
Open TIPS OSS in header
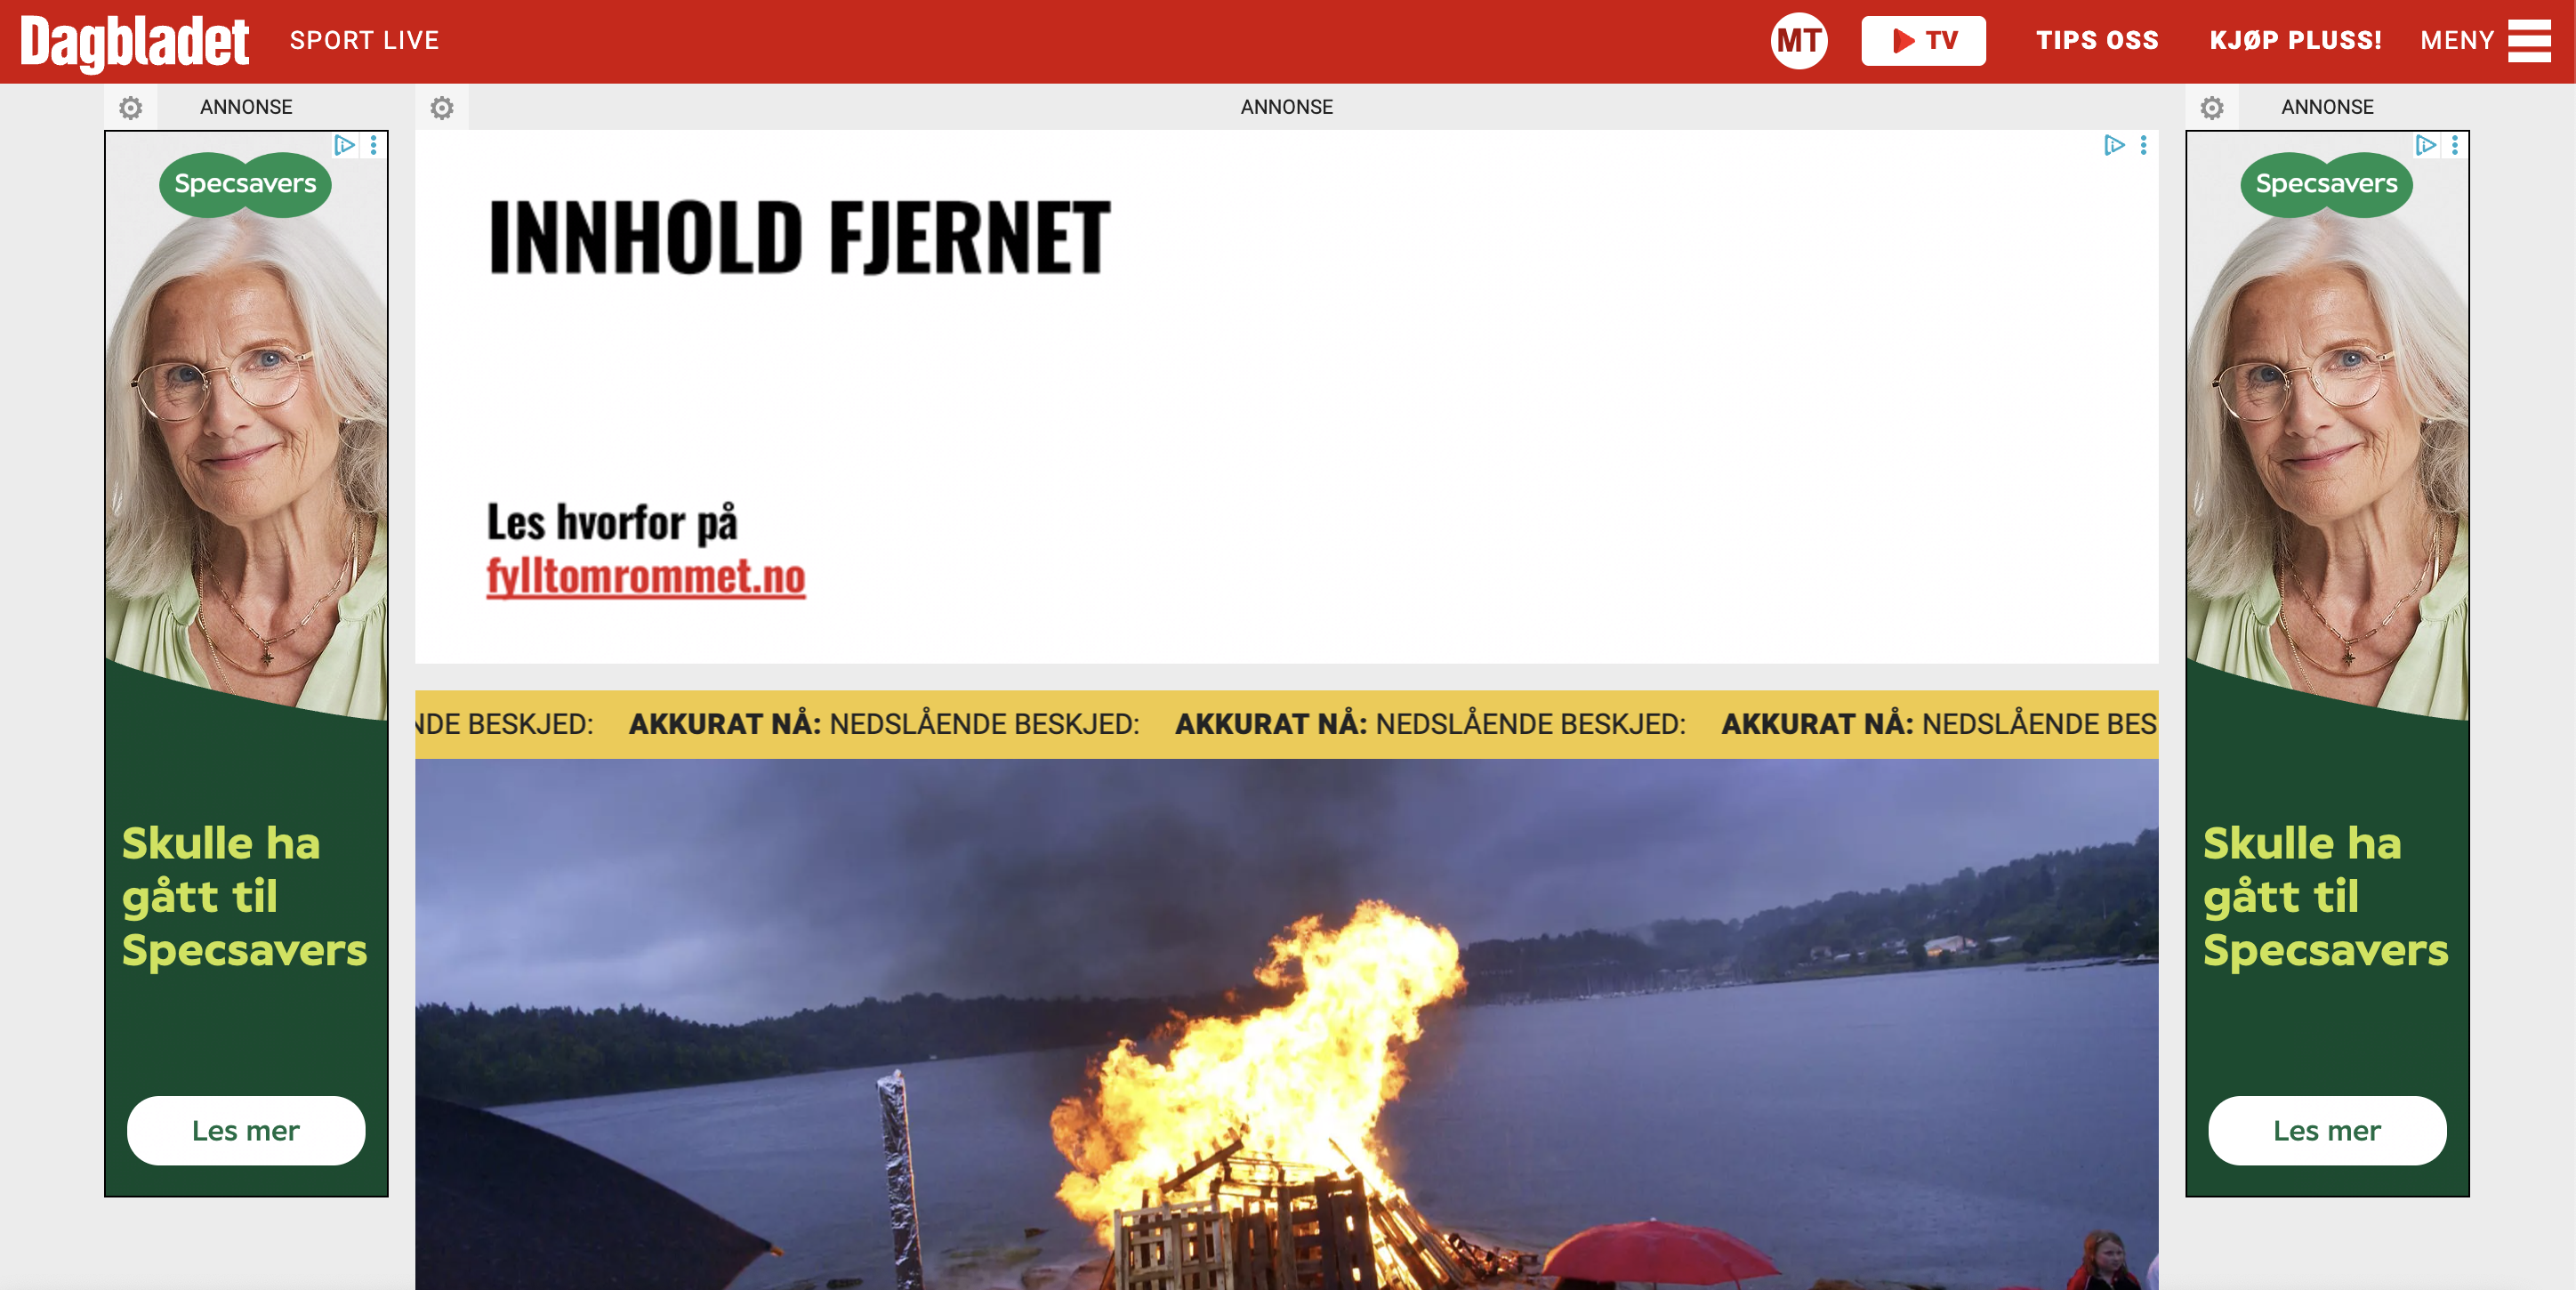pos(2097,41)
